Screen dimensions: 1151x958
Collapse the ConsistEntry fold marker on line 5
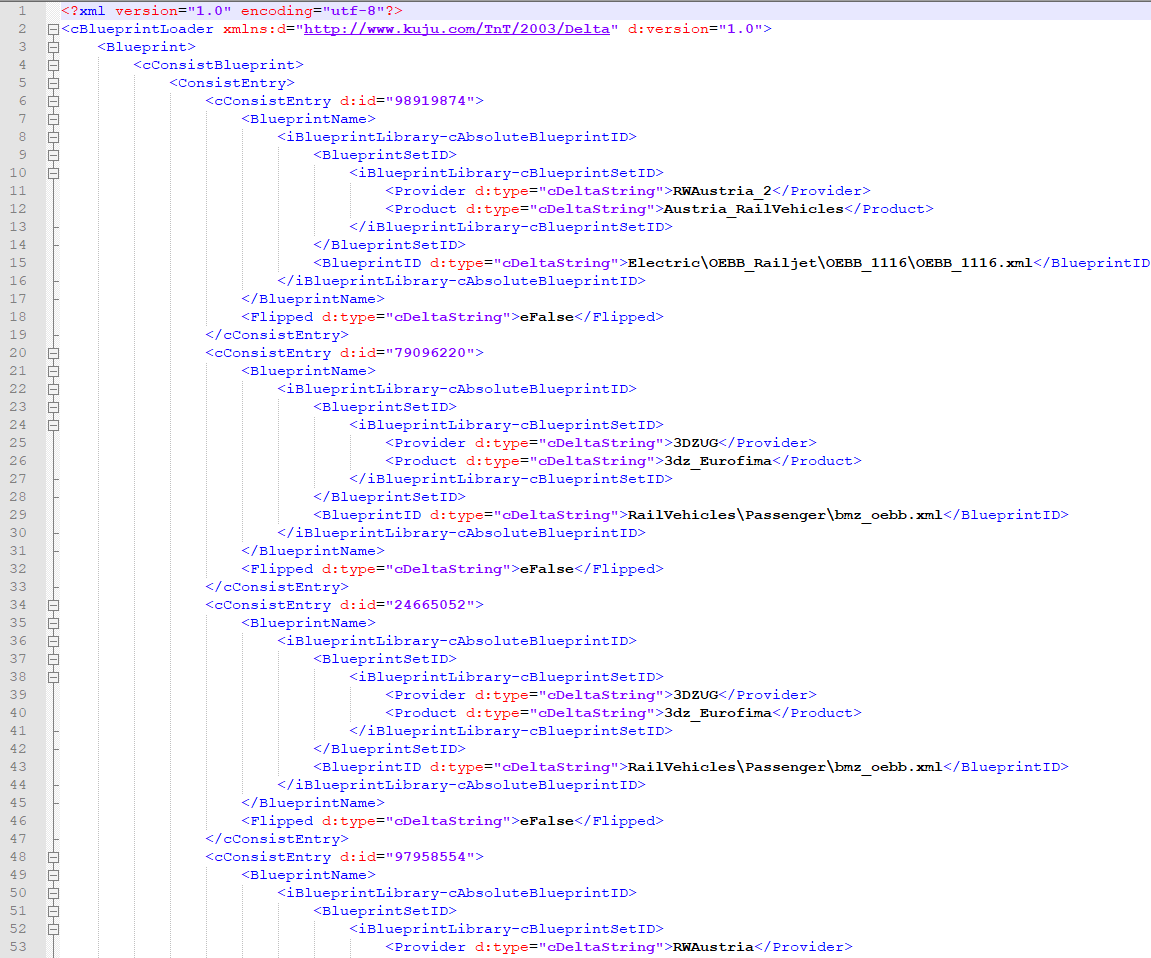[53, 83]
